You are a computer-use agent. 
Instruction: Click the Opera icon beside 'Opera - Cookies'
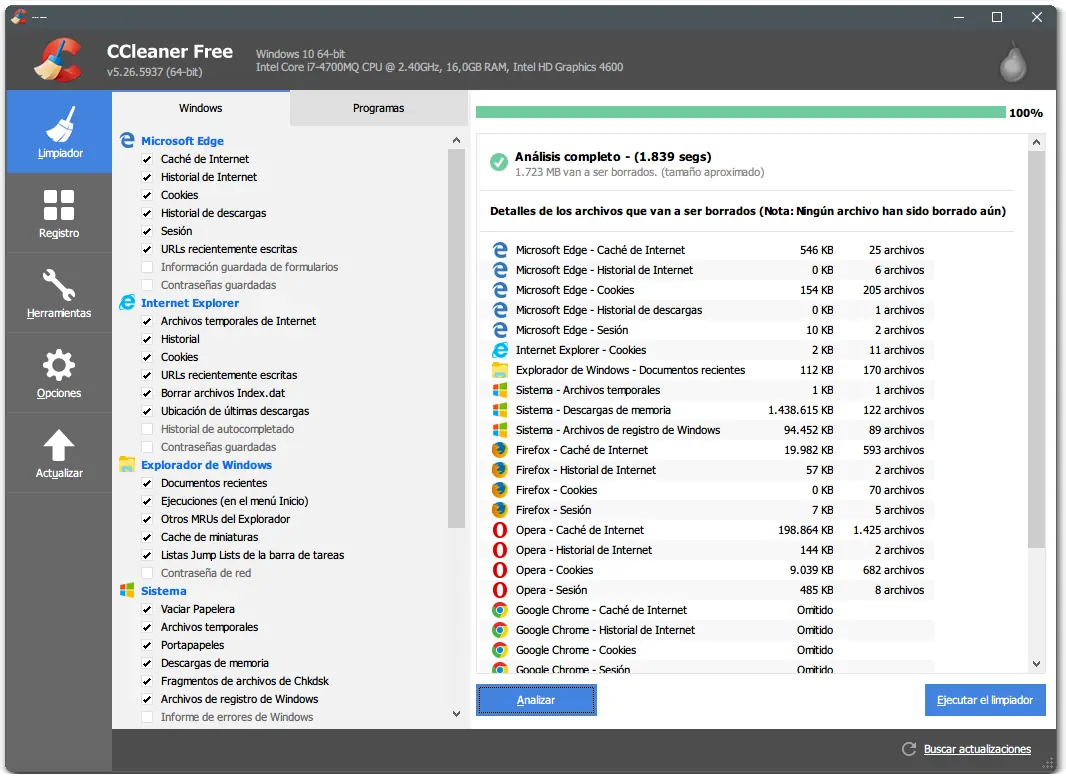tap(500, 570)
